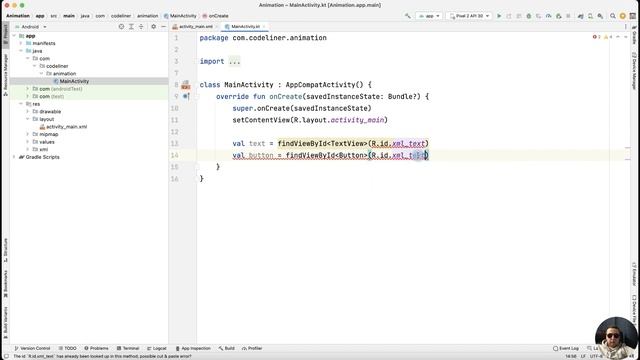Click Select Opened File target icon
Screen dimensions: 640x360
pyautogui.click(x=121, y=27)
